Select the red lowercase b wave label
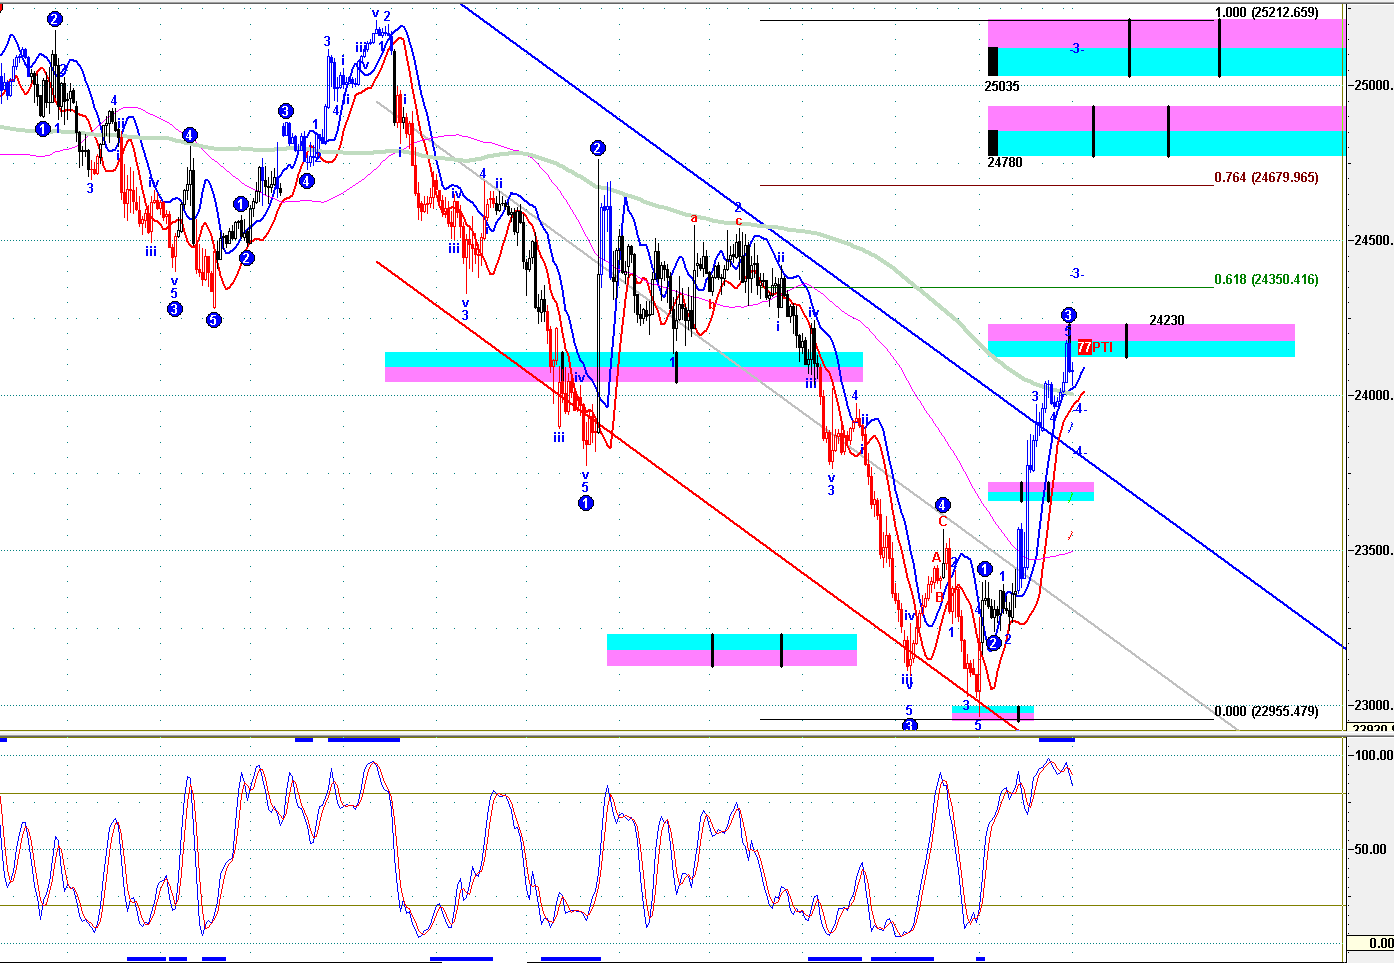Image resolution: width=1394 pixels, height=963 pixels. [x=711, y=303]
